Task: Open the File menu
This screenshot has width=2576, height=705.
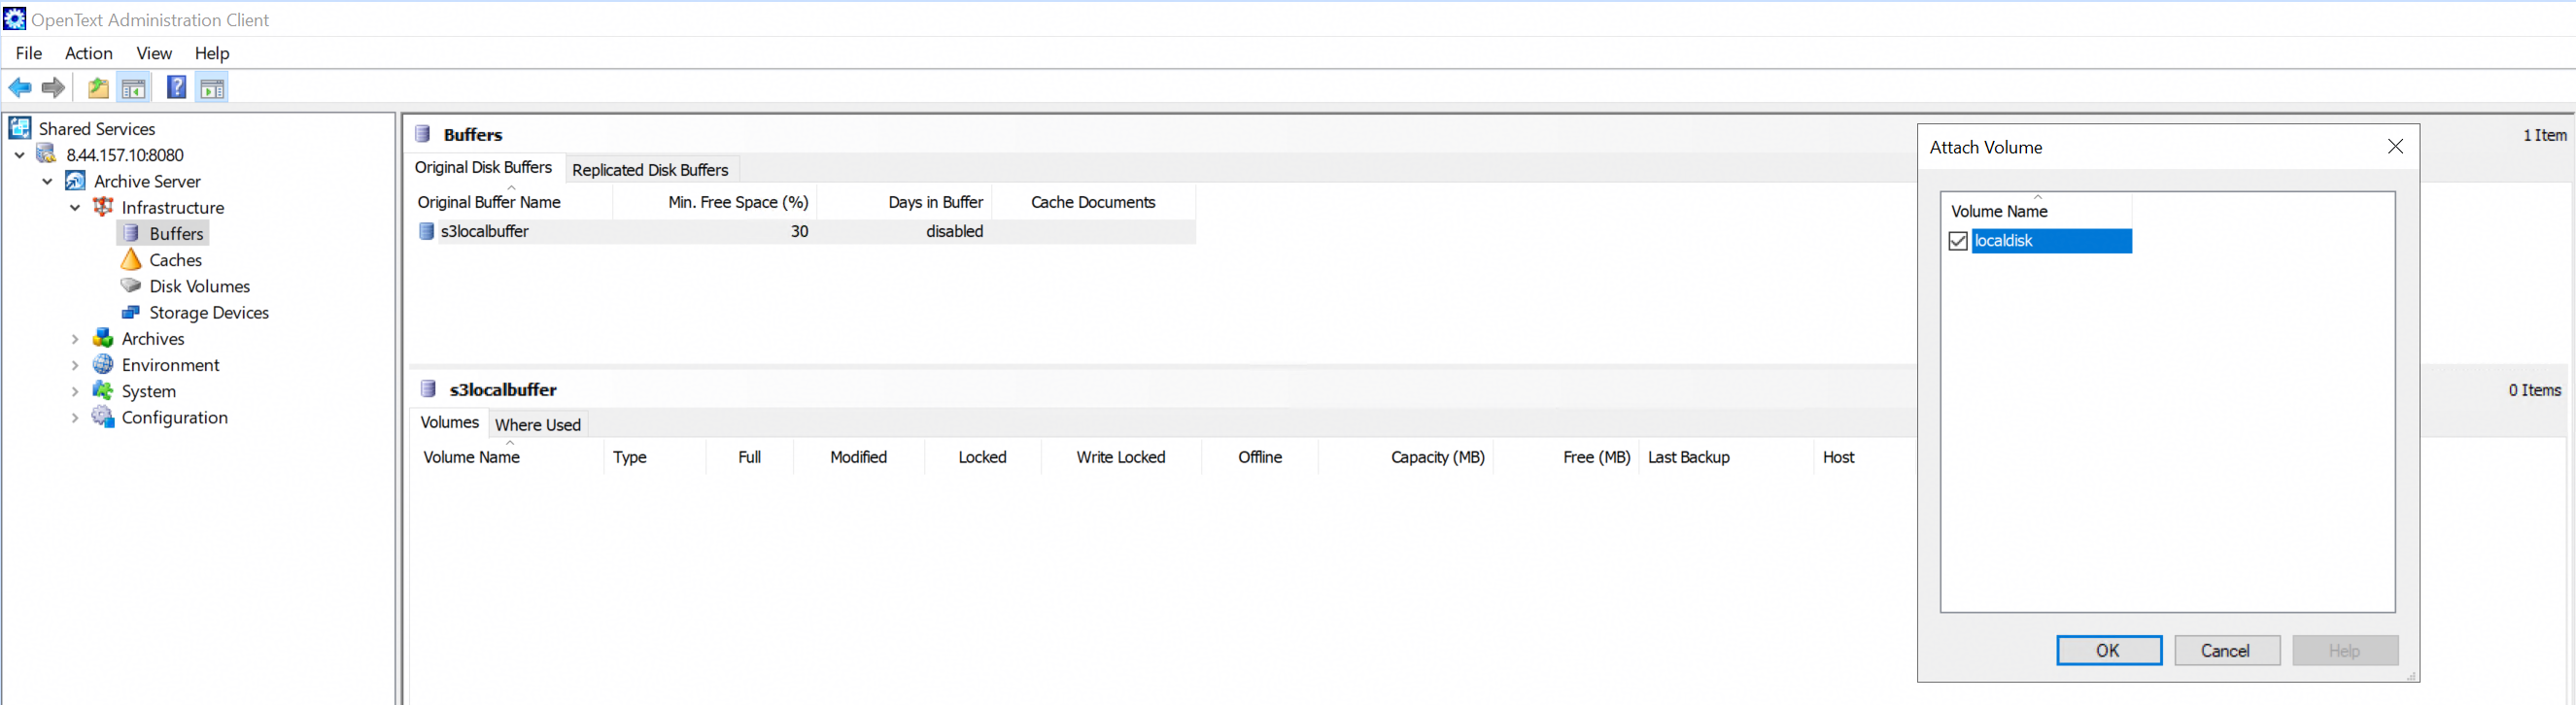Action: (x=29, y=53)
